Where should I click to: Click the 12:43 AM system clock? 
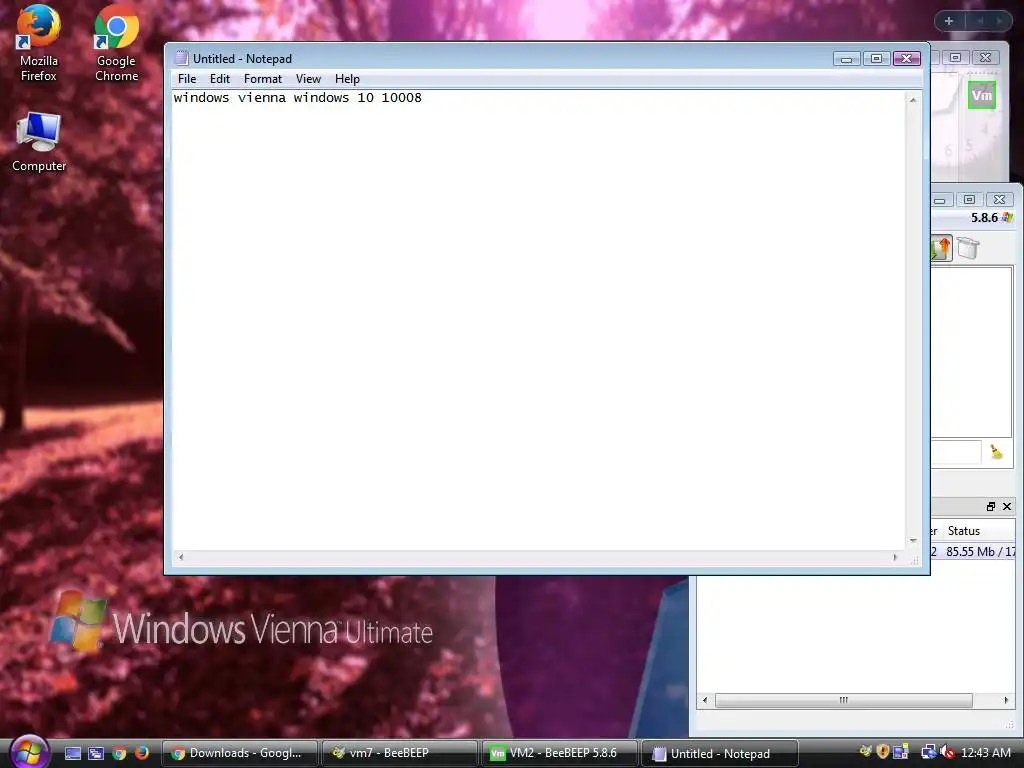tap(985, 752)
